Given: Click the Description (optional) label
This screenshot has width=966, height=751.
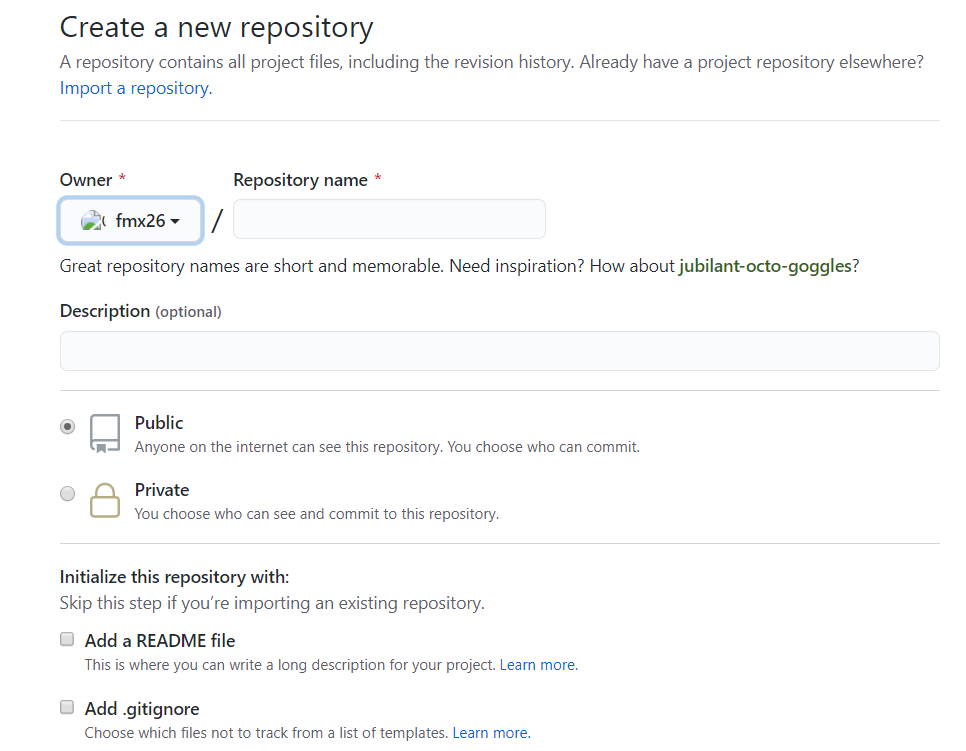Looking at the screenshot, I should click(x=140, y=311).
